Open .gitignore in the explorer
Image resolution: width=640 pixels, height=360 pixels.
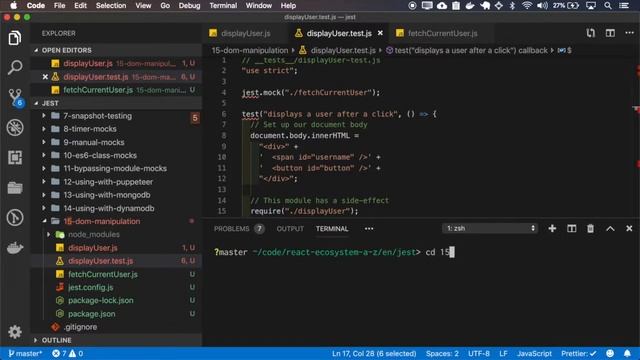coord(80,327)
